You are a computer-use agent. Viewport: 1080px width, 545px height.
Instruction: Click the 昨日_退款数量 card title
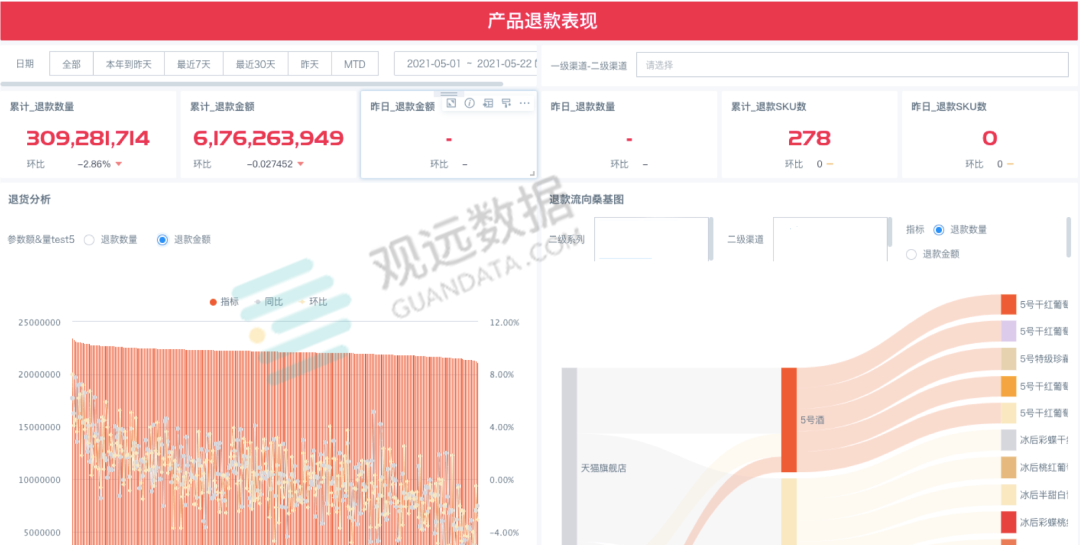(583, 107)
